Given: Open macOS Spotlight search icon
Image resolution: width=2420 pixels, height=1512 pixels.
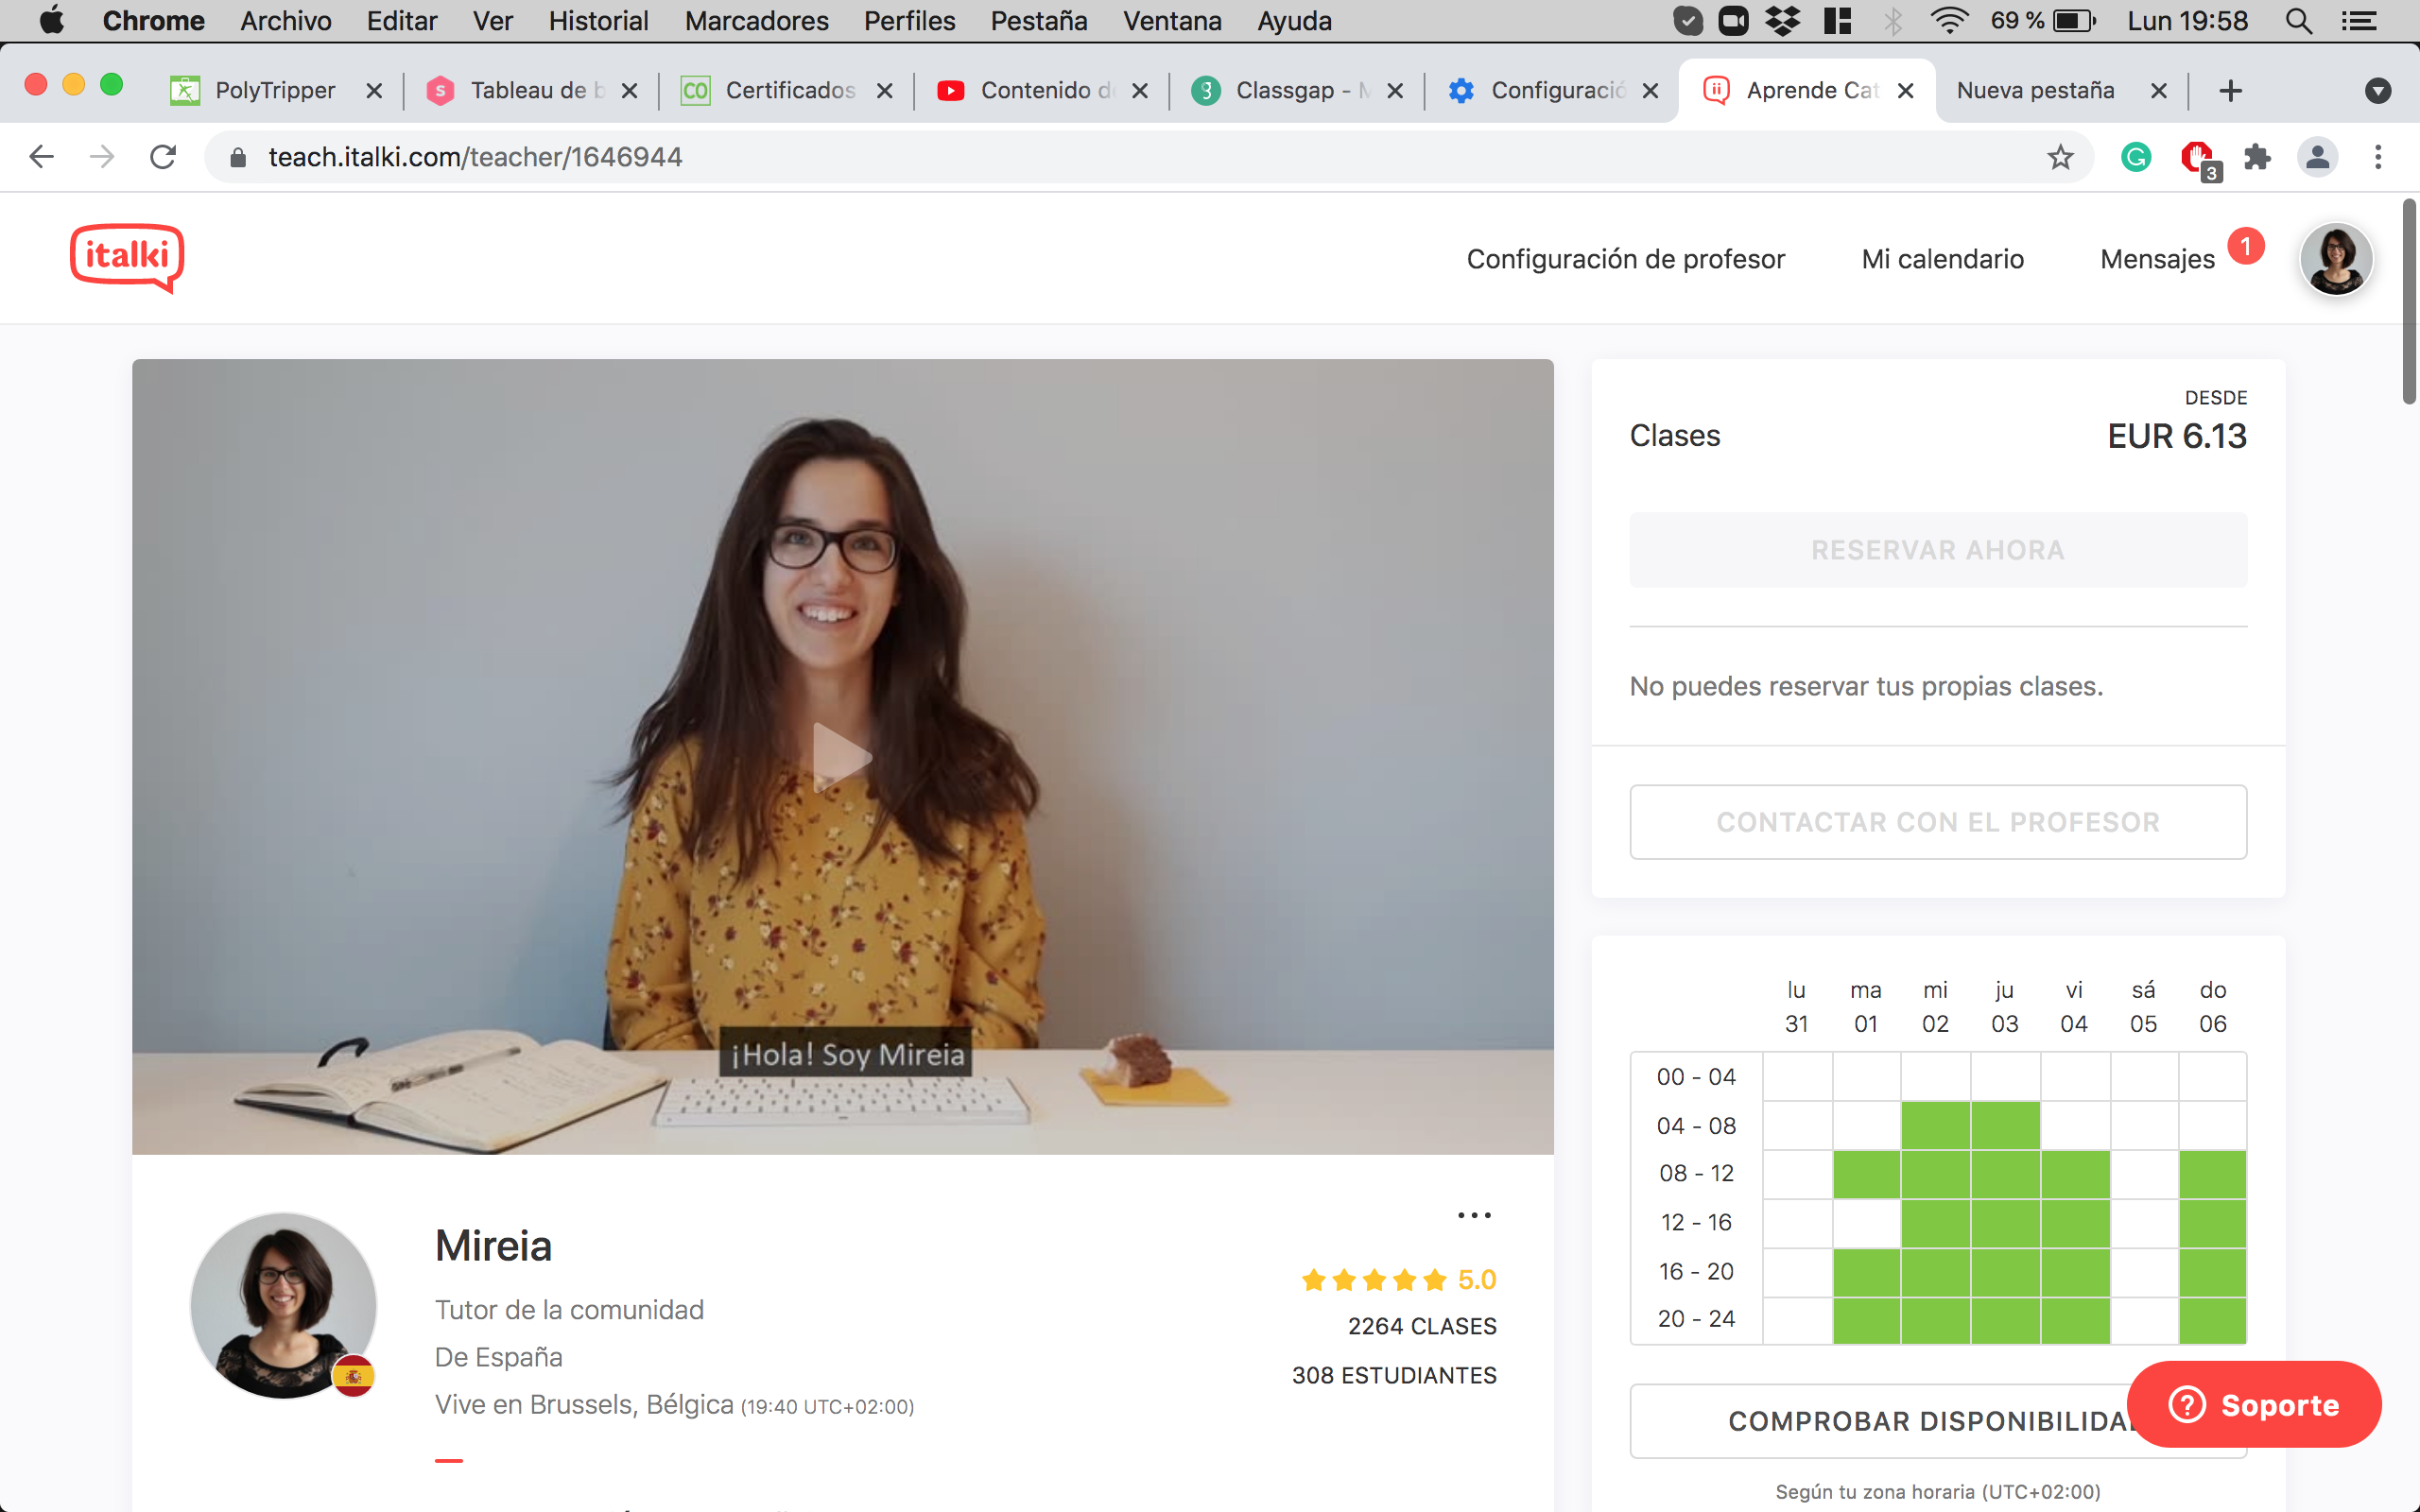Looking at the screenshot, I should (2298, 20).
